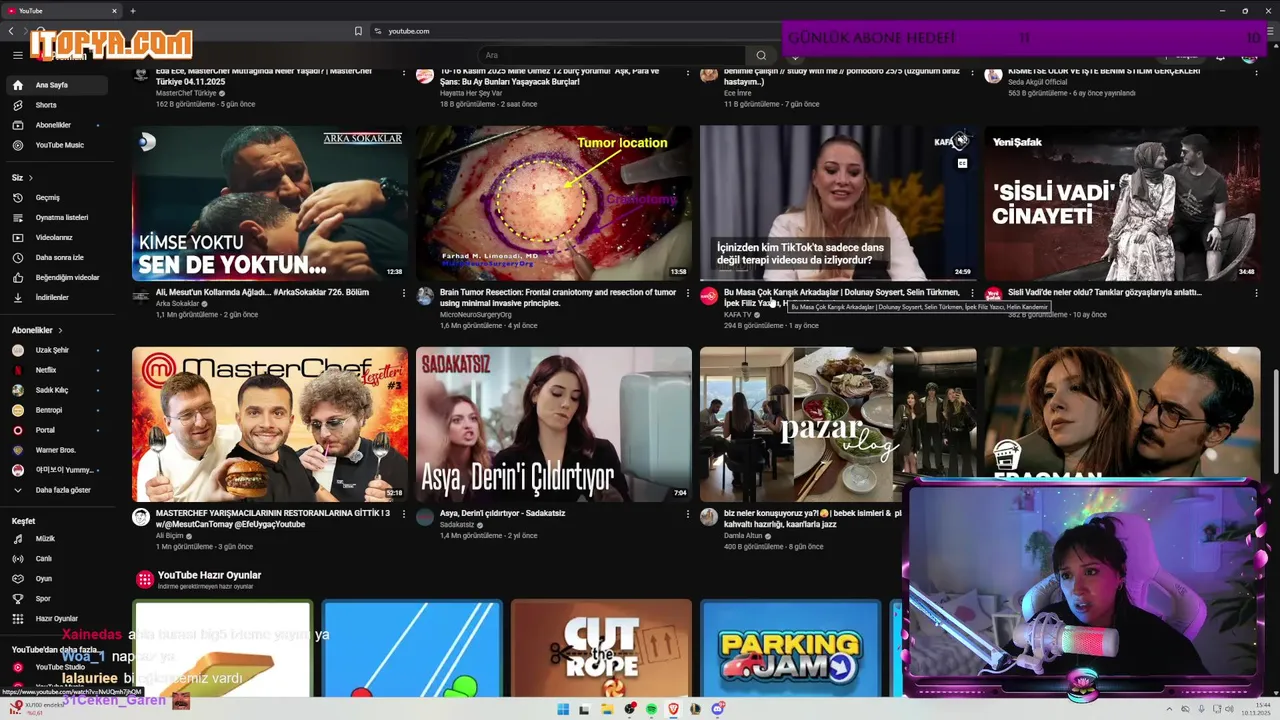The image size is (1280, 720).
Task: Open Warner Bros. channel subscription
Action: [56, 450]
